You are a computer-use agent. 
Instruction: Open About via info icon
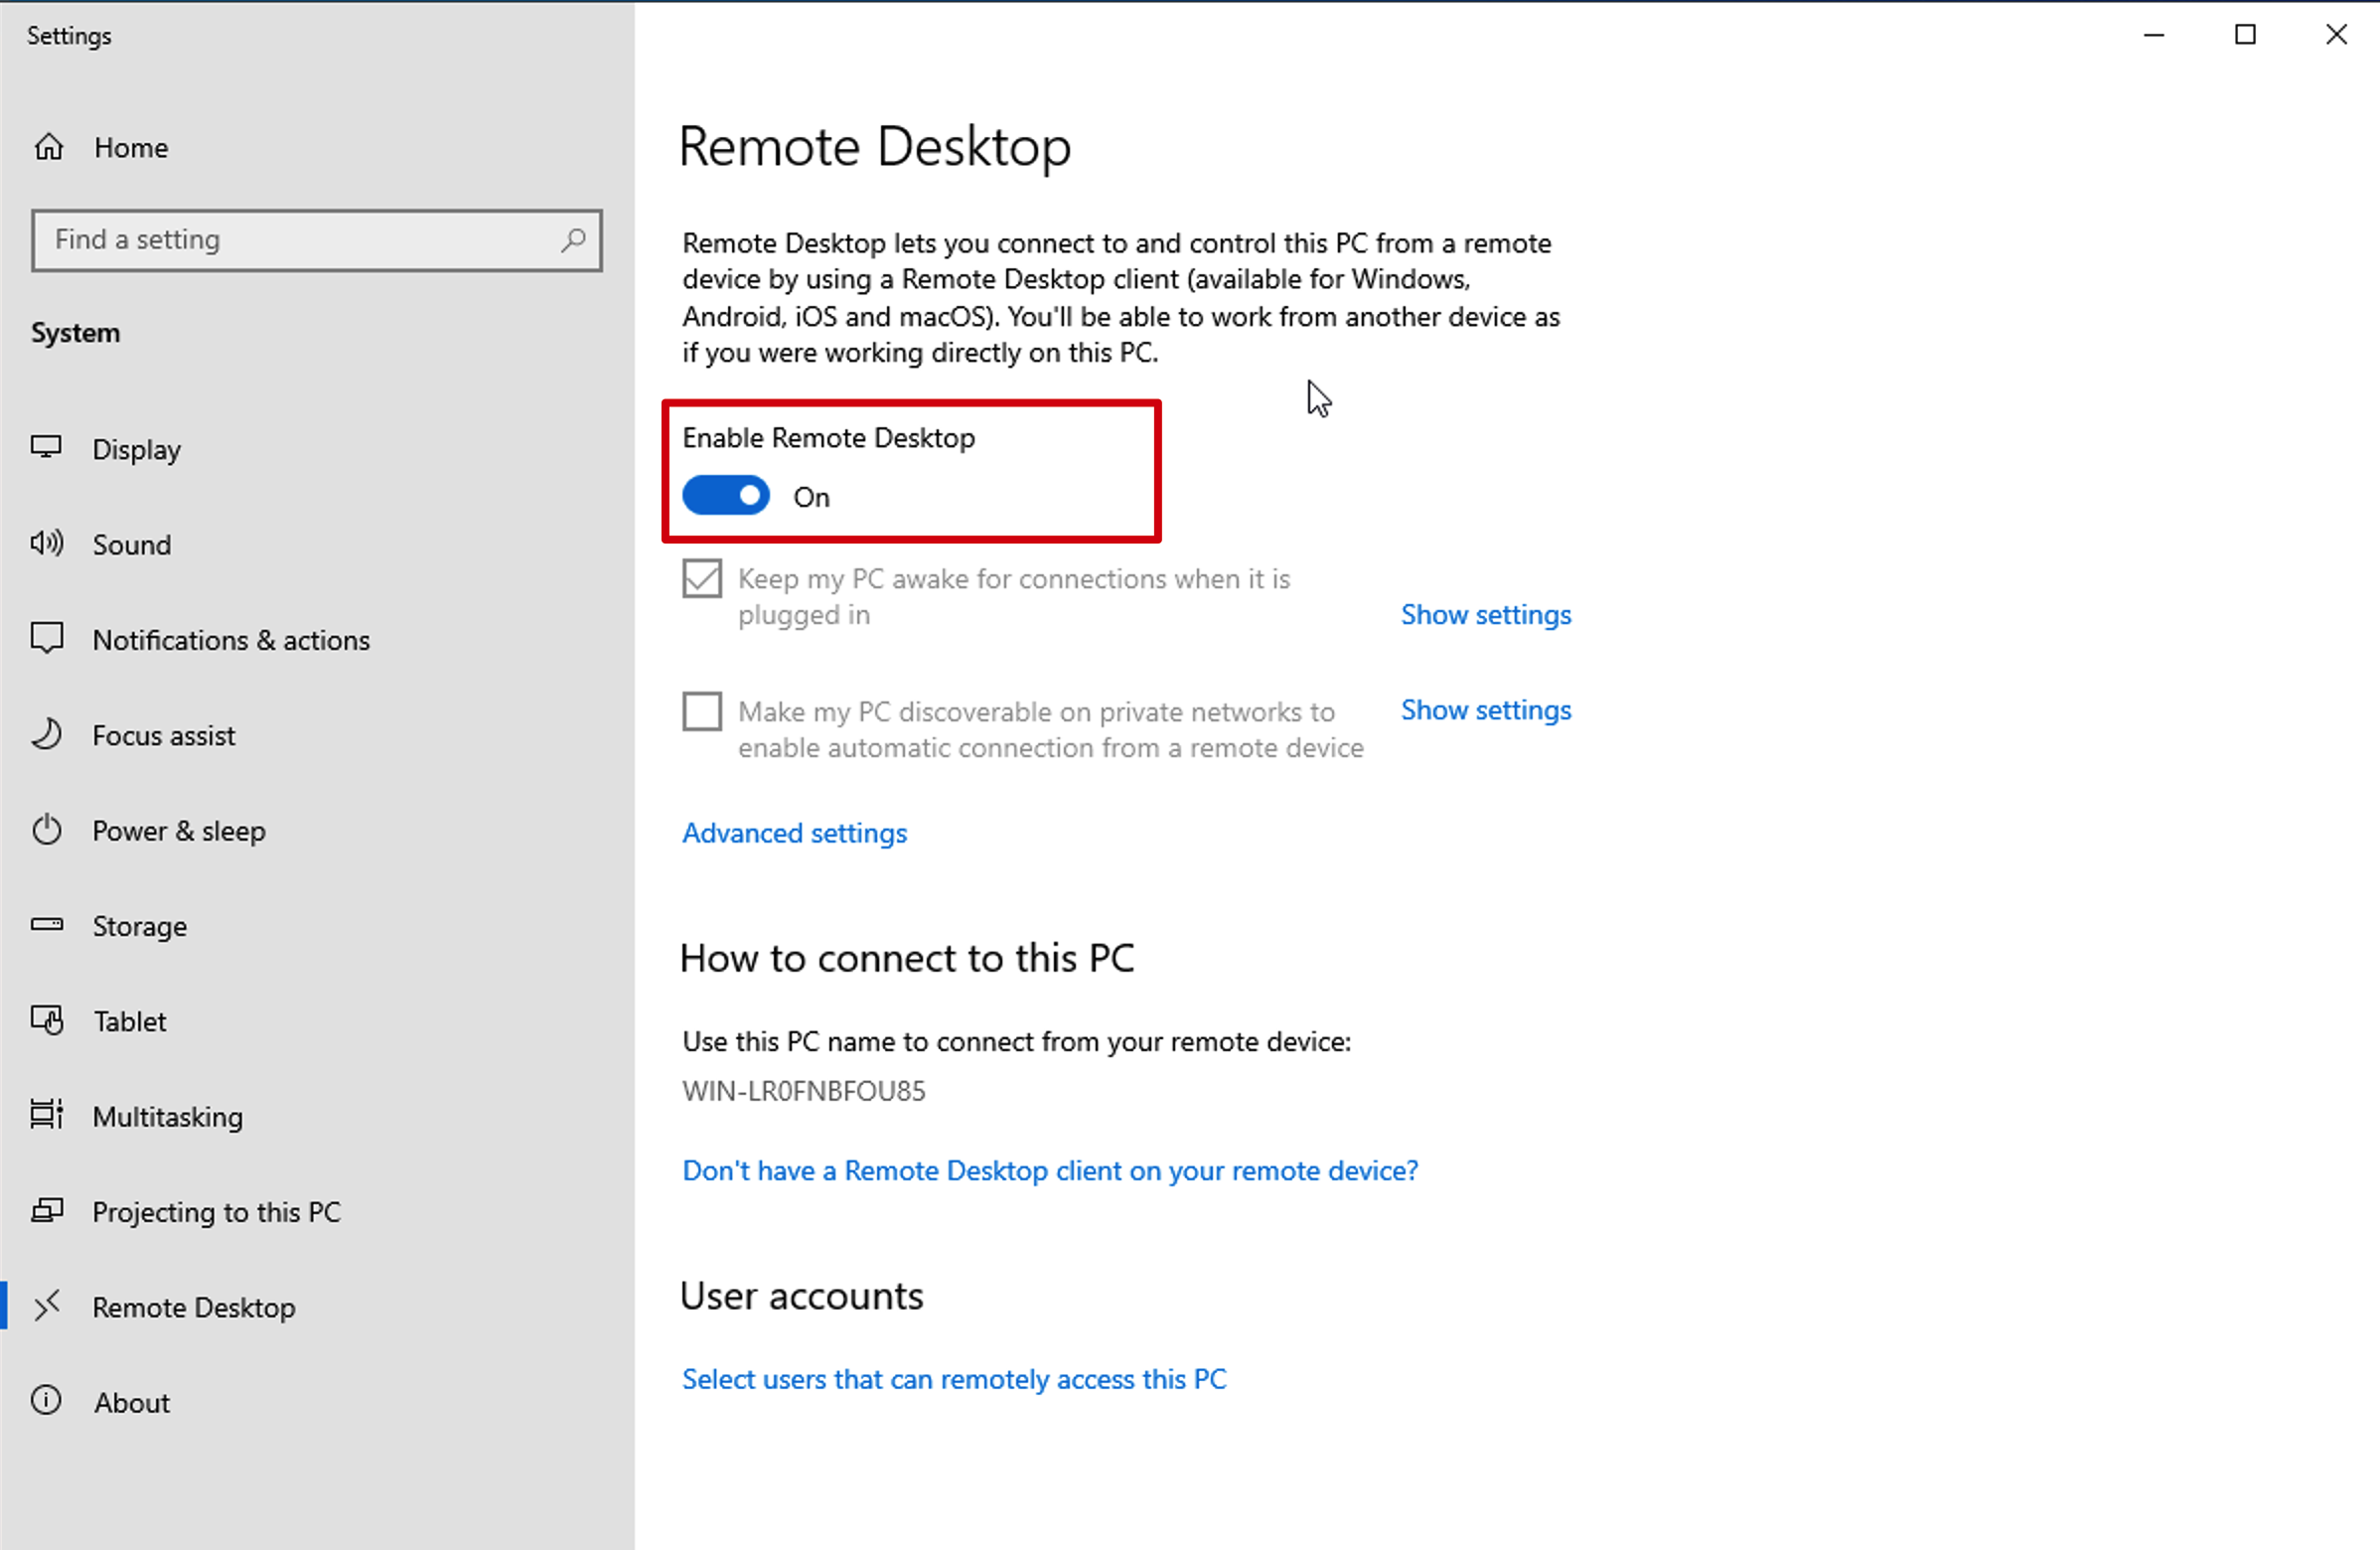click(x=46, y=1400)
